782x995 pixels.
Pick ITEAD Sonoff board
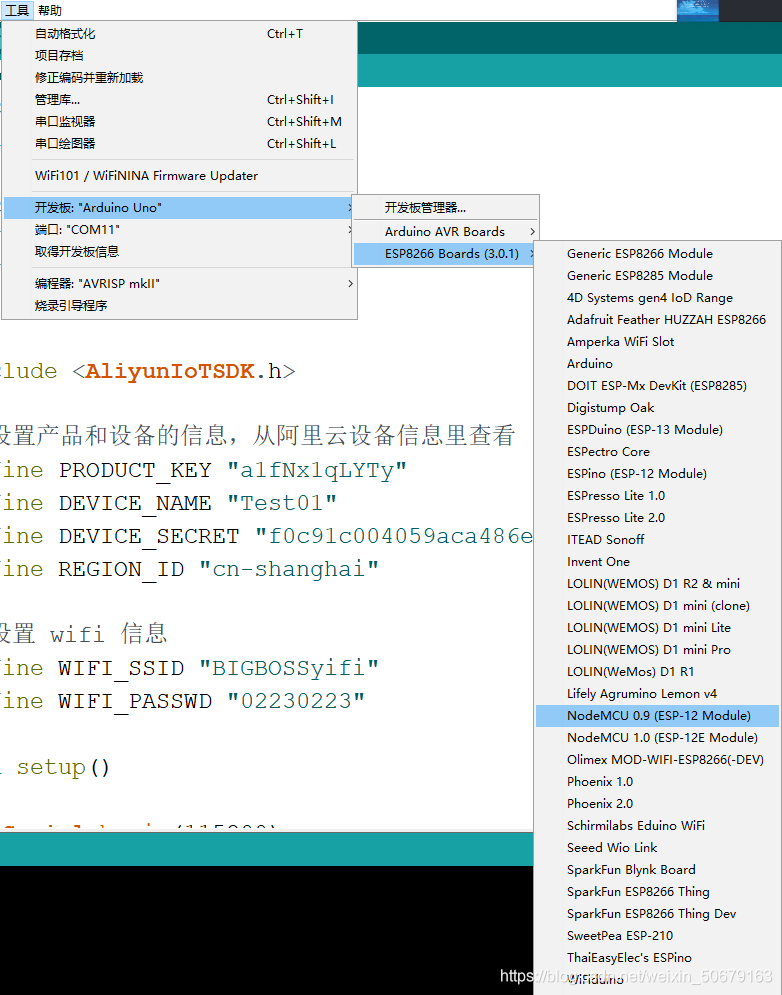658,540
